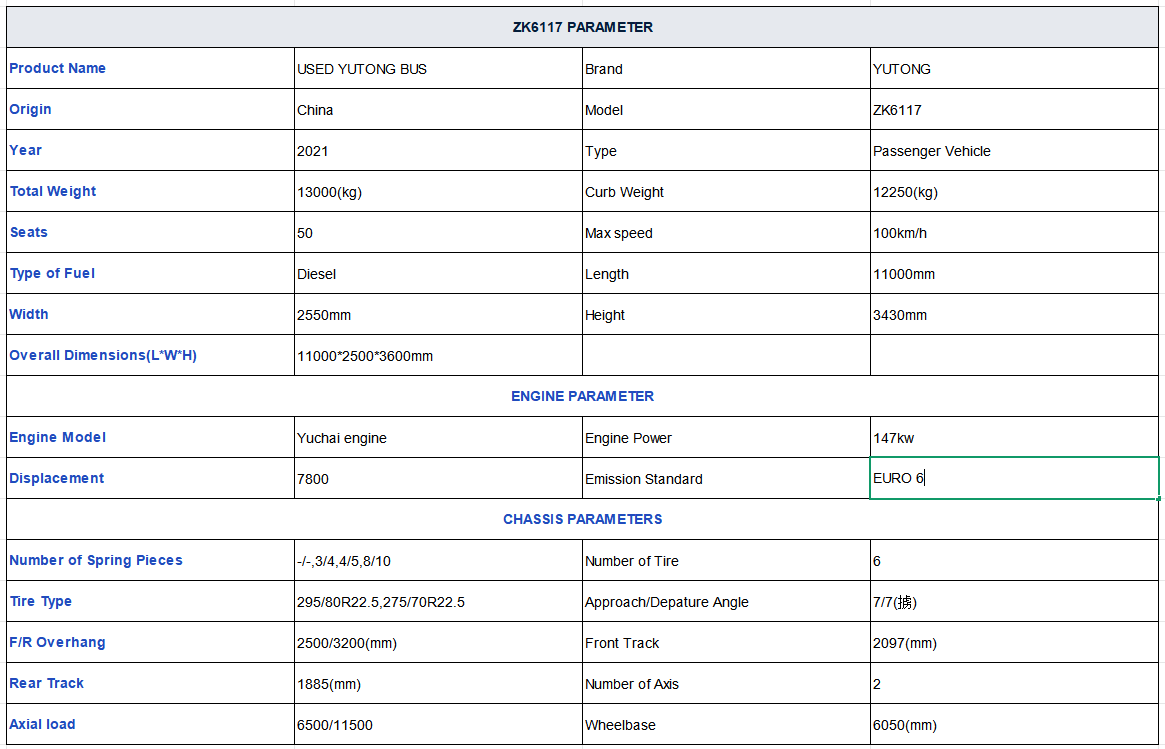Screen dimensions: 1165x749
Task: Select the Height label cell
Action: (726, 314)
